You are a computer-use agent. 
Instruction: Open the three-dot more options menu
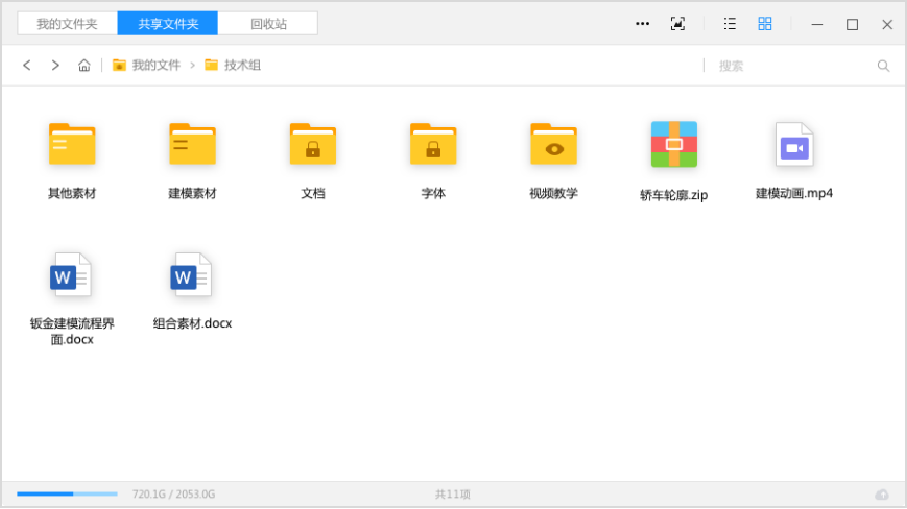643,24
